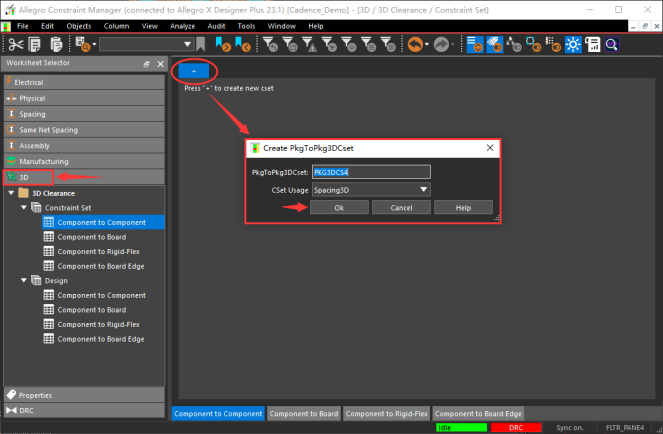663x434 pixels.
Task: Collapse the 3D Clearance folder
Action: click(x=11, y=193)
